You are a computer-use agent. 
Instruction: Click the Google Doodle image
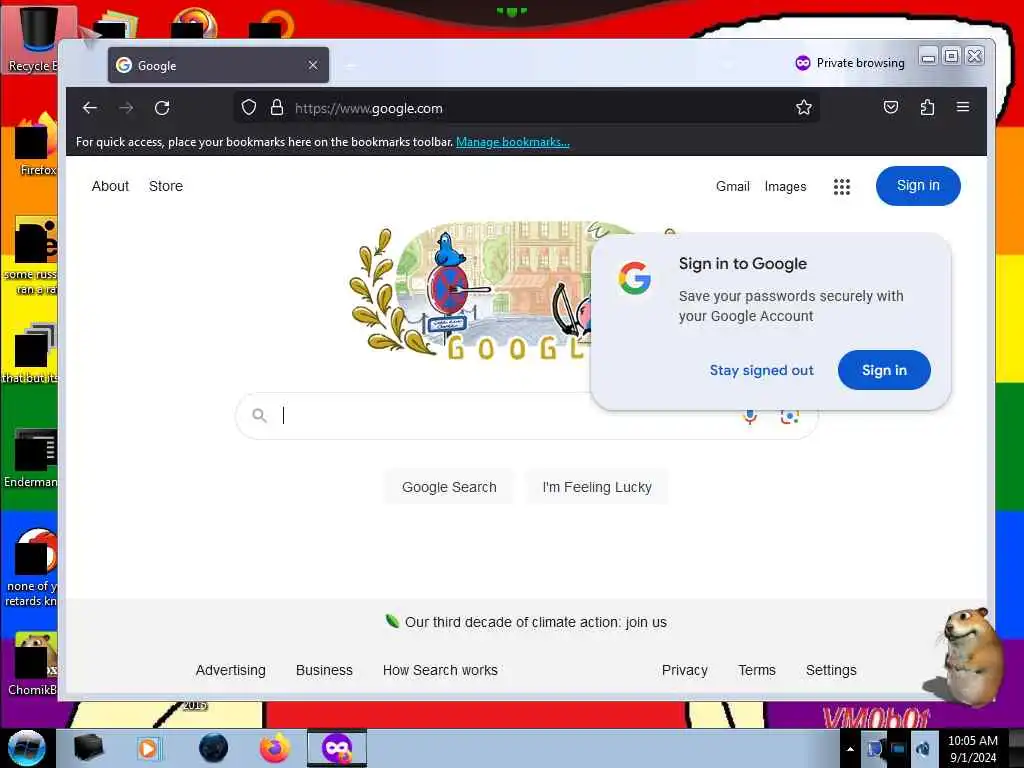(x=470, y=291)
